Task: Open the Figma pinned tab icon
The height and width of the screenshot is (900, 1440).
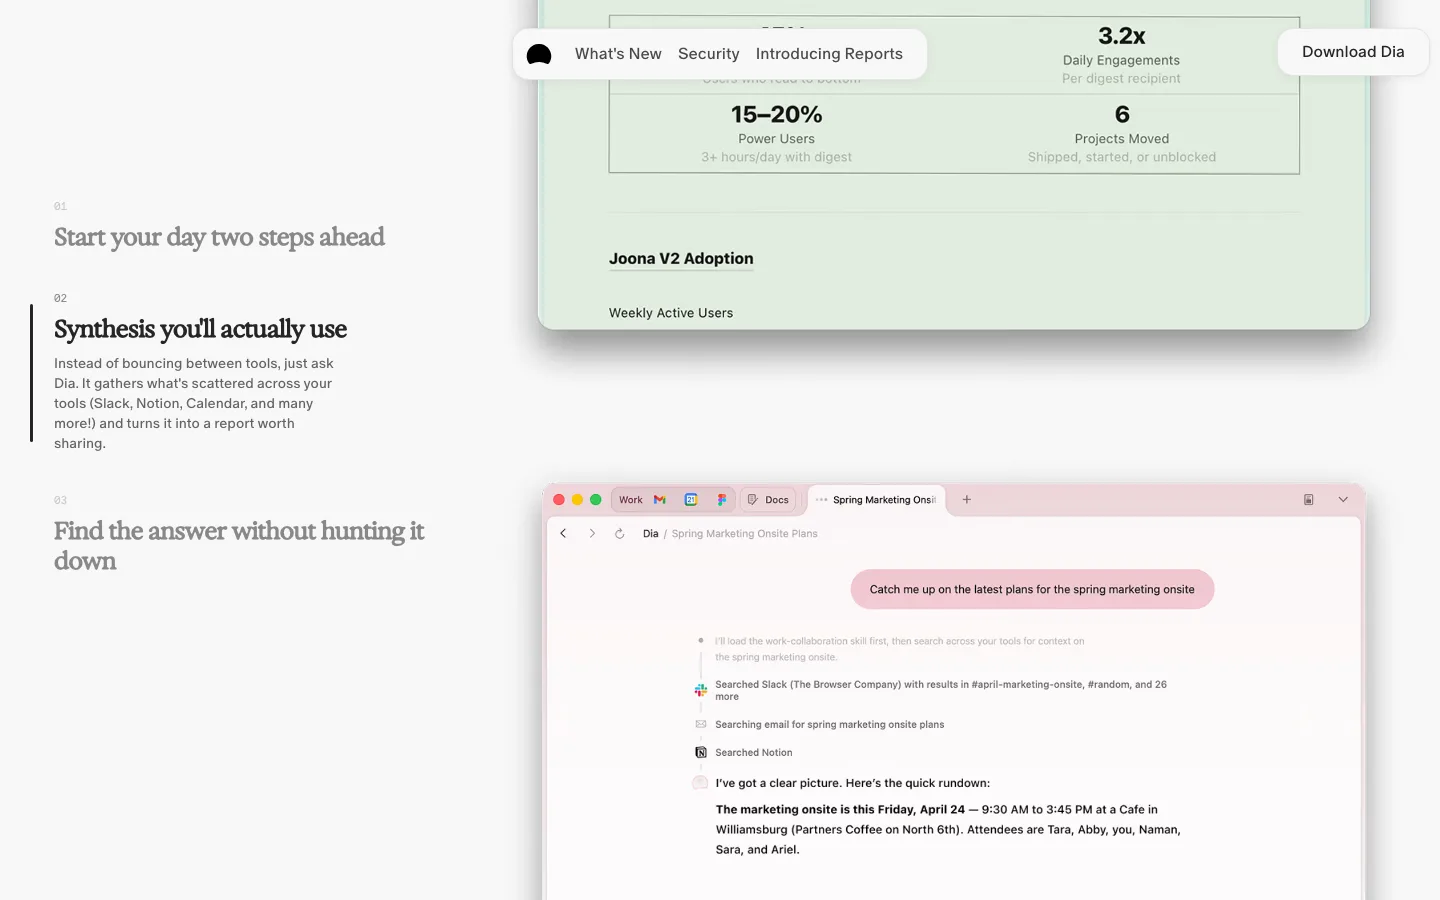Action: point(722,500)
